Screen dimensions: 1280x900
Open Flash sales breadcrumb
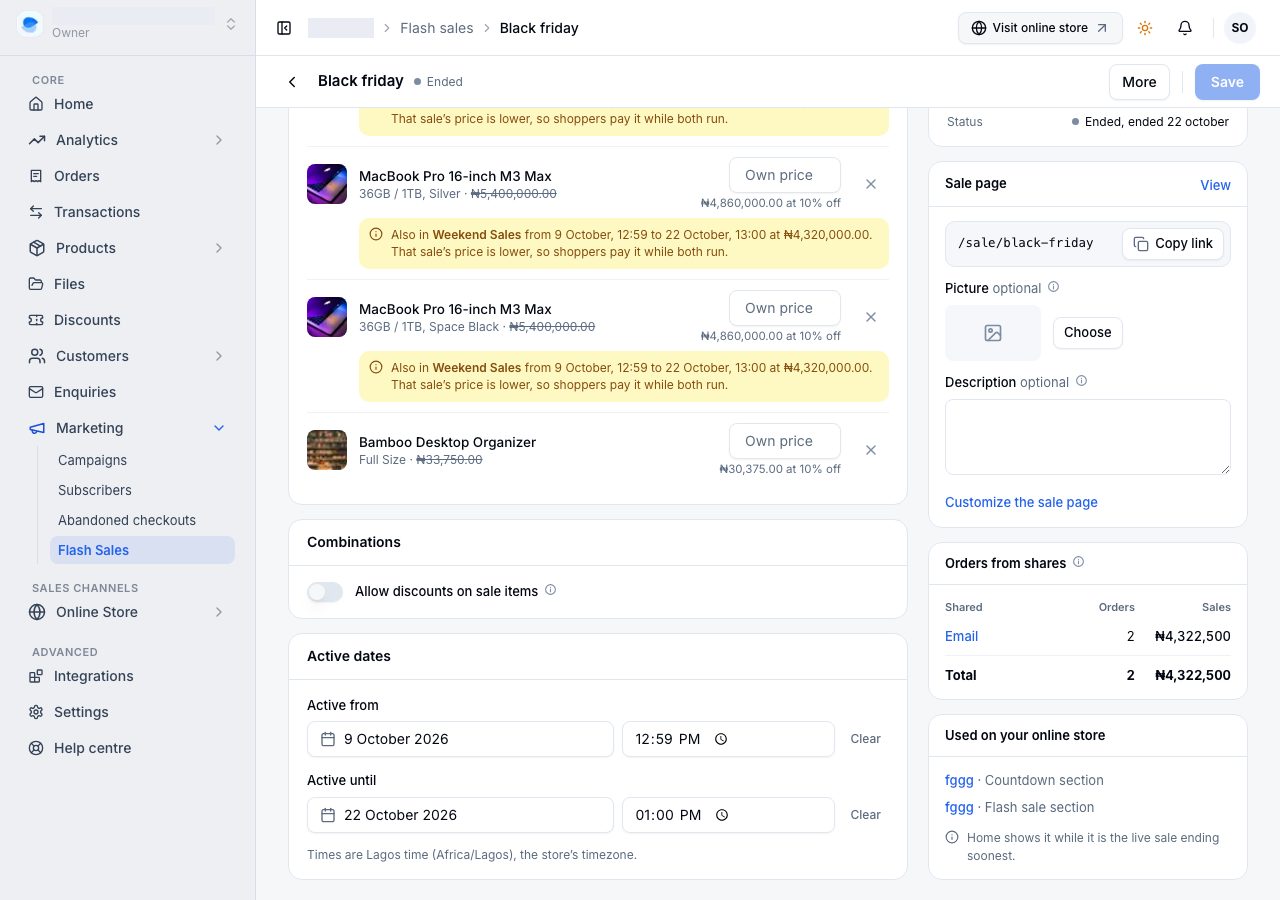(437, 28)
